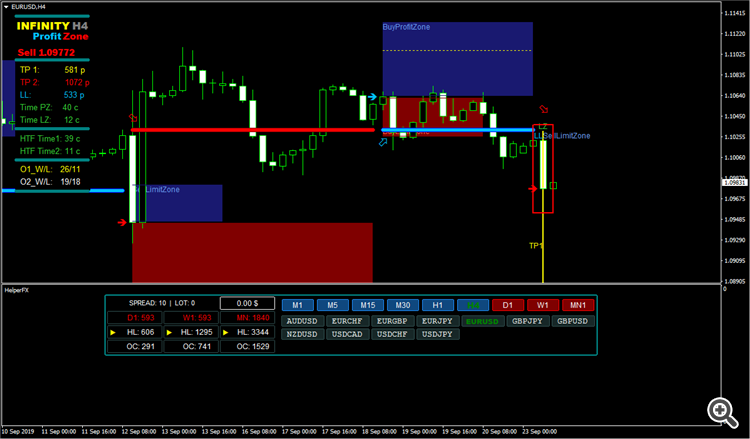Image resolution: width=750 pixels, height=439 pixels.
Task: Switch to the USDCAD pair
Action: pyautogui.click(x=347, y=334)
